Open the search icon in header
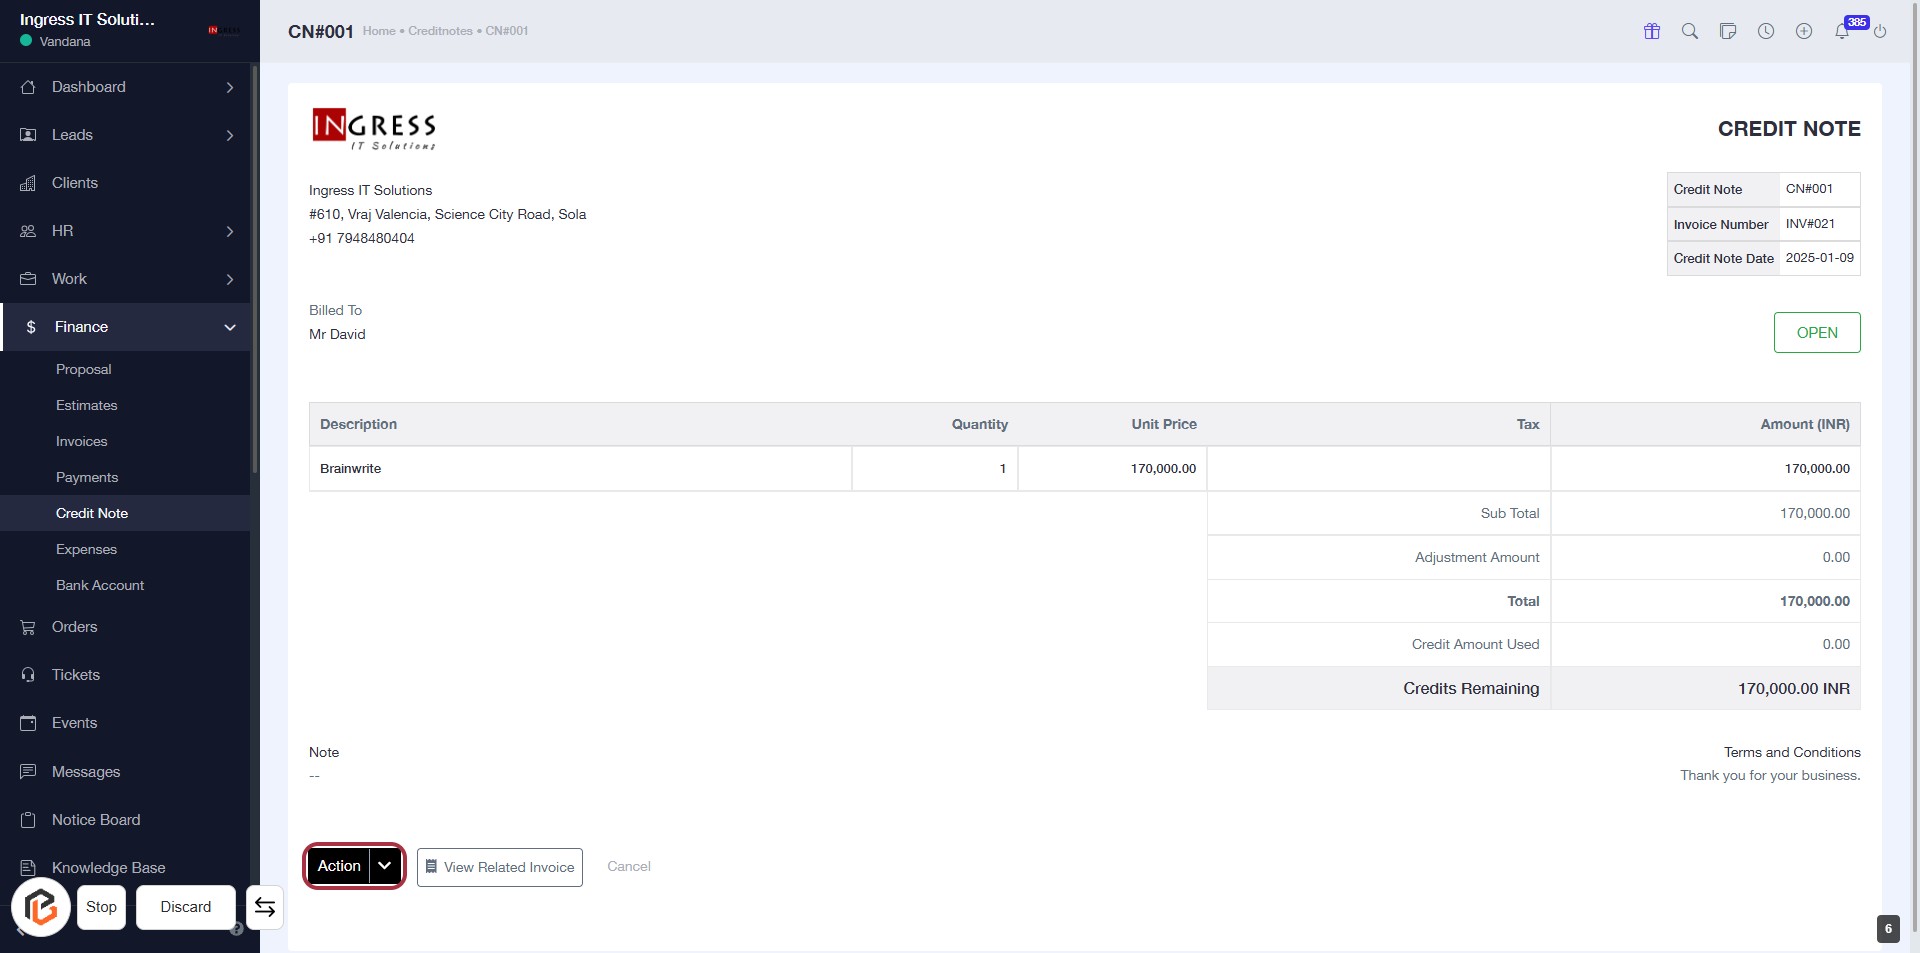This screenshot has height=953, width=1920. pos(1690,31)
